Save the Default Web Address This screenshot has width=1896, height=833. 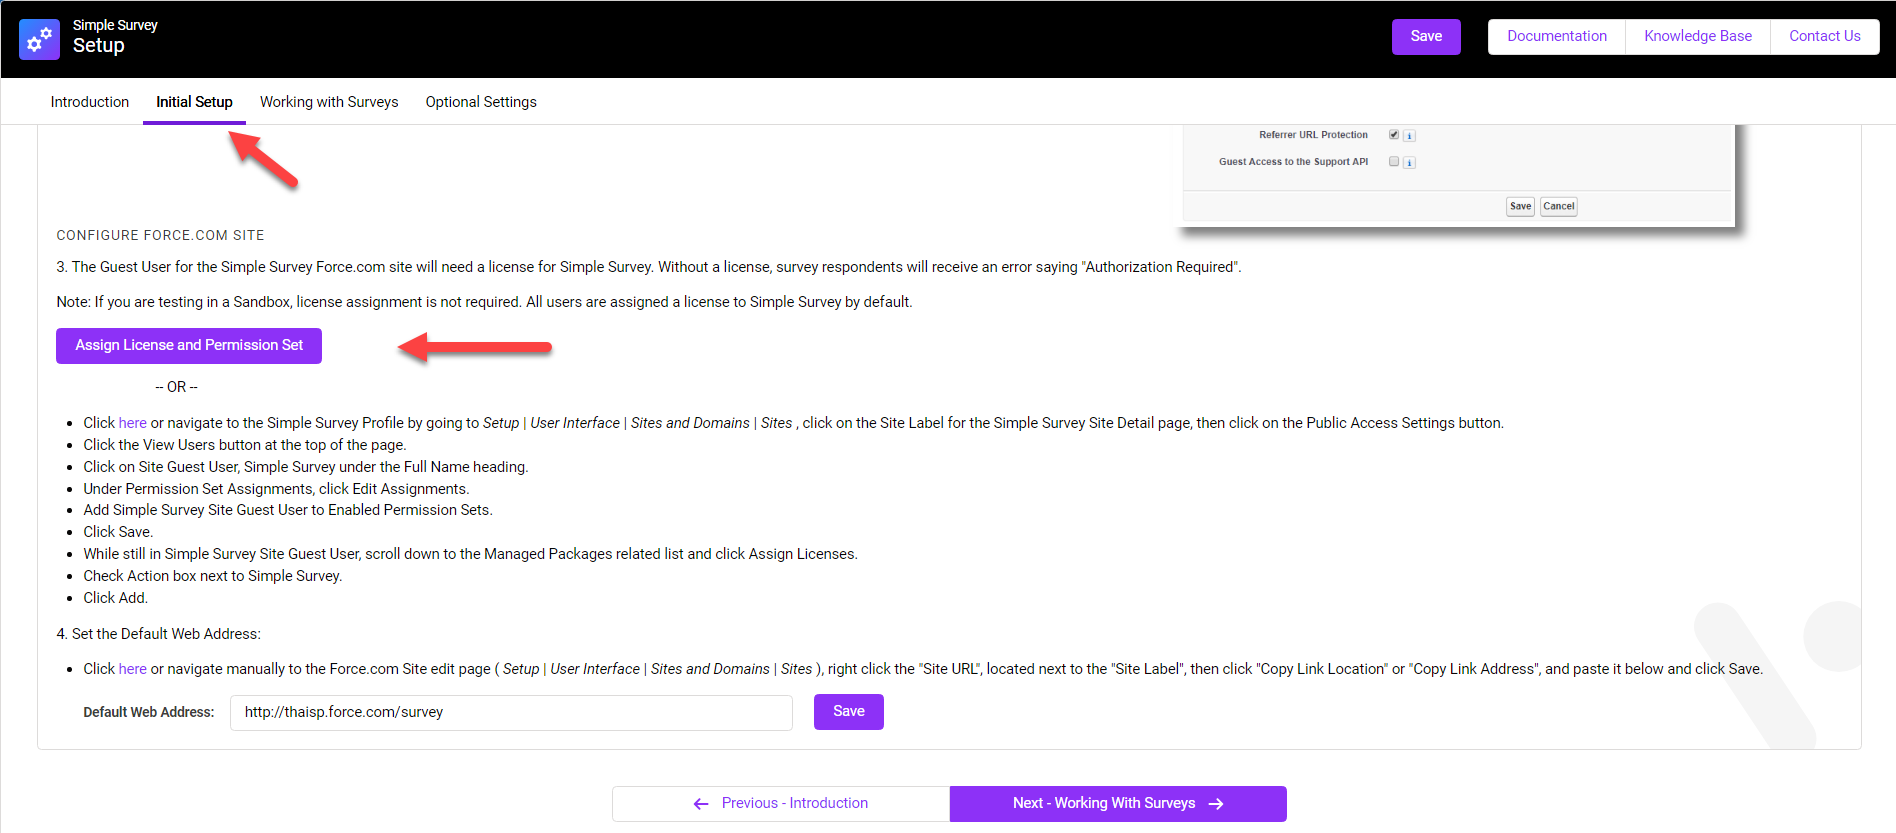849,712
